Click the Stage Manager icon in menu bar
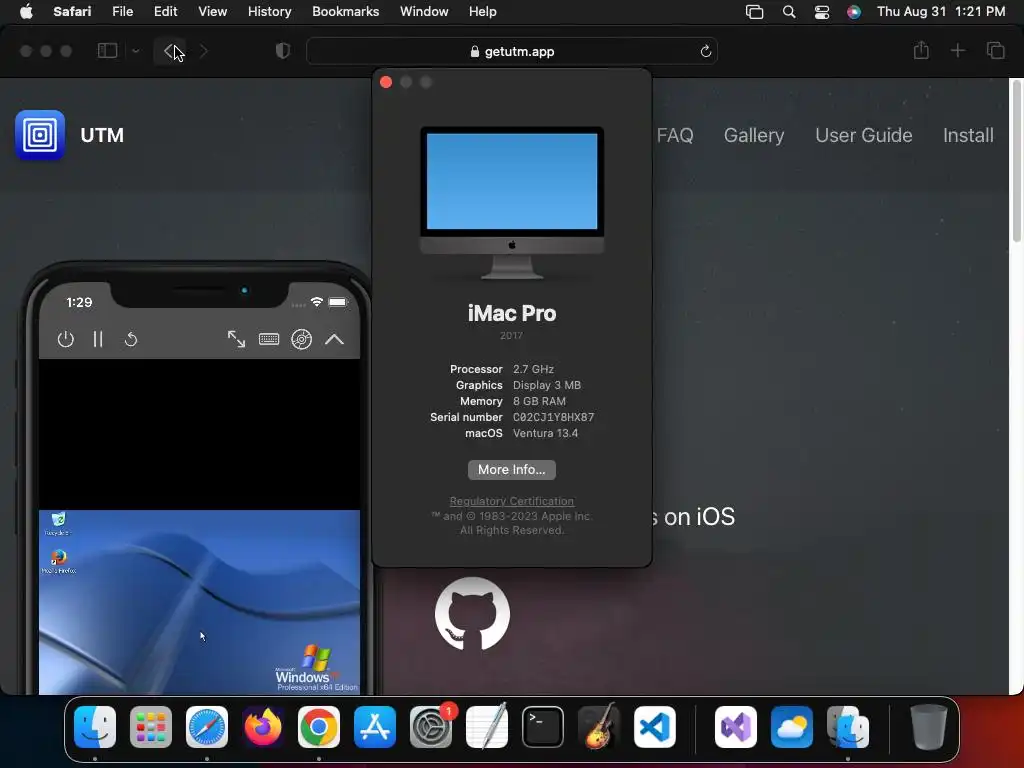The height and width of the screenshot is (768, 1024). (x=754, y=12)
